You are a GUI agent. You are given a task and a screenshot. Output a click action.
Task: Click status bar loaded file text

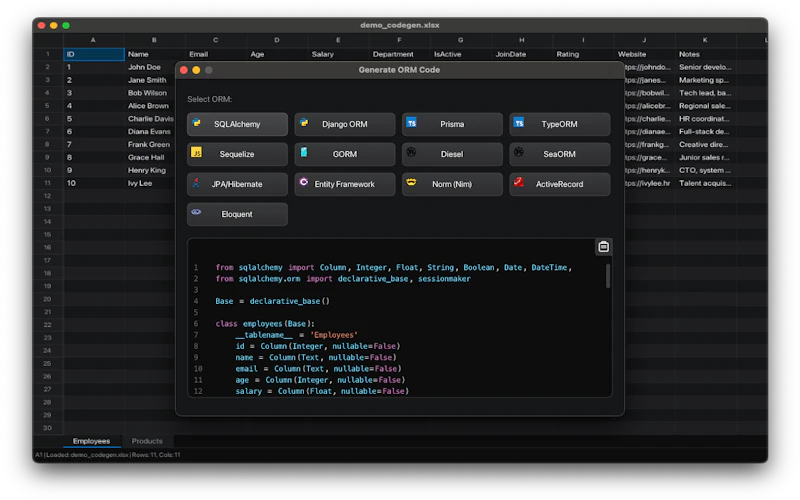click(108, 455)
